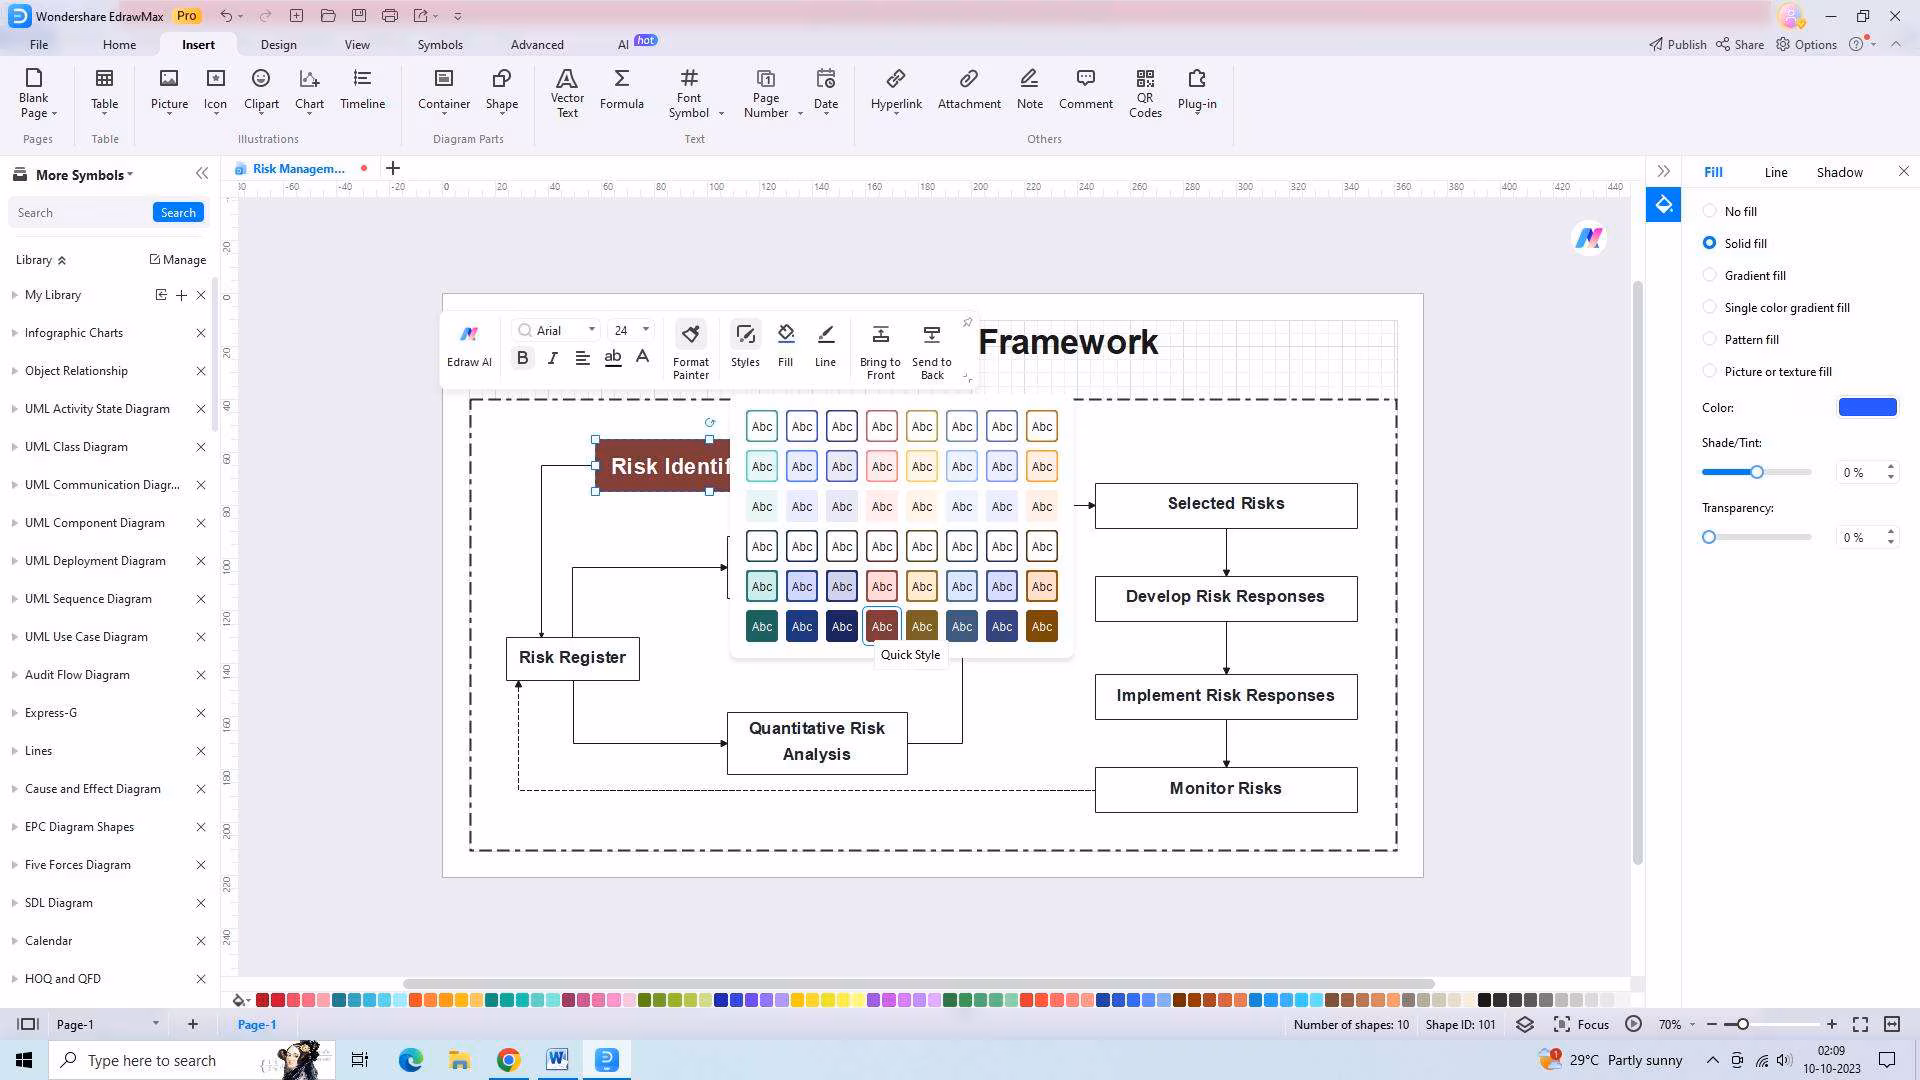Click Format Painter in floating toolbar
1920x1080 pixels.
click(x=690, y=349)
